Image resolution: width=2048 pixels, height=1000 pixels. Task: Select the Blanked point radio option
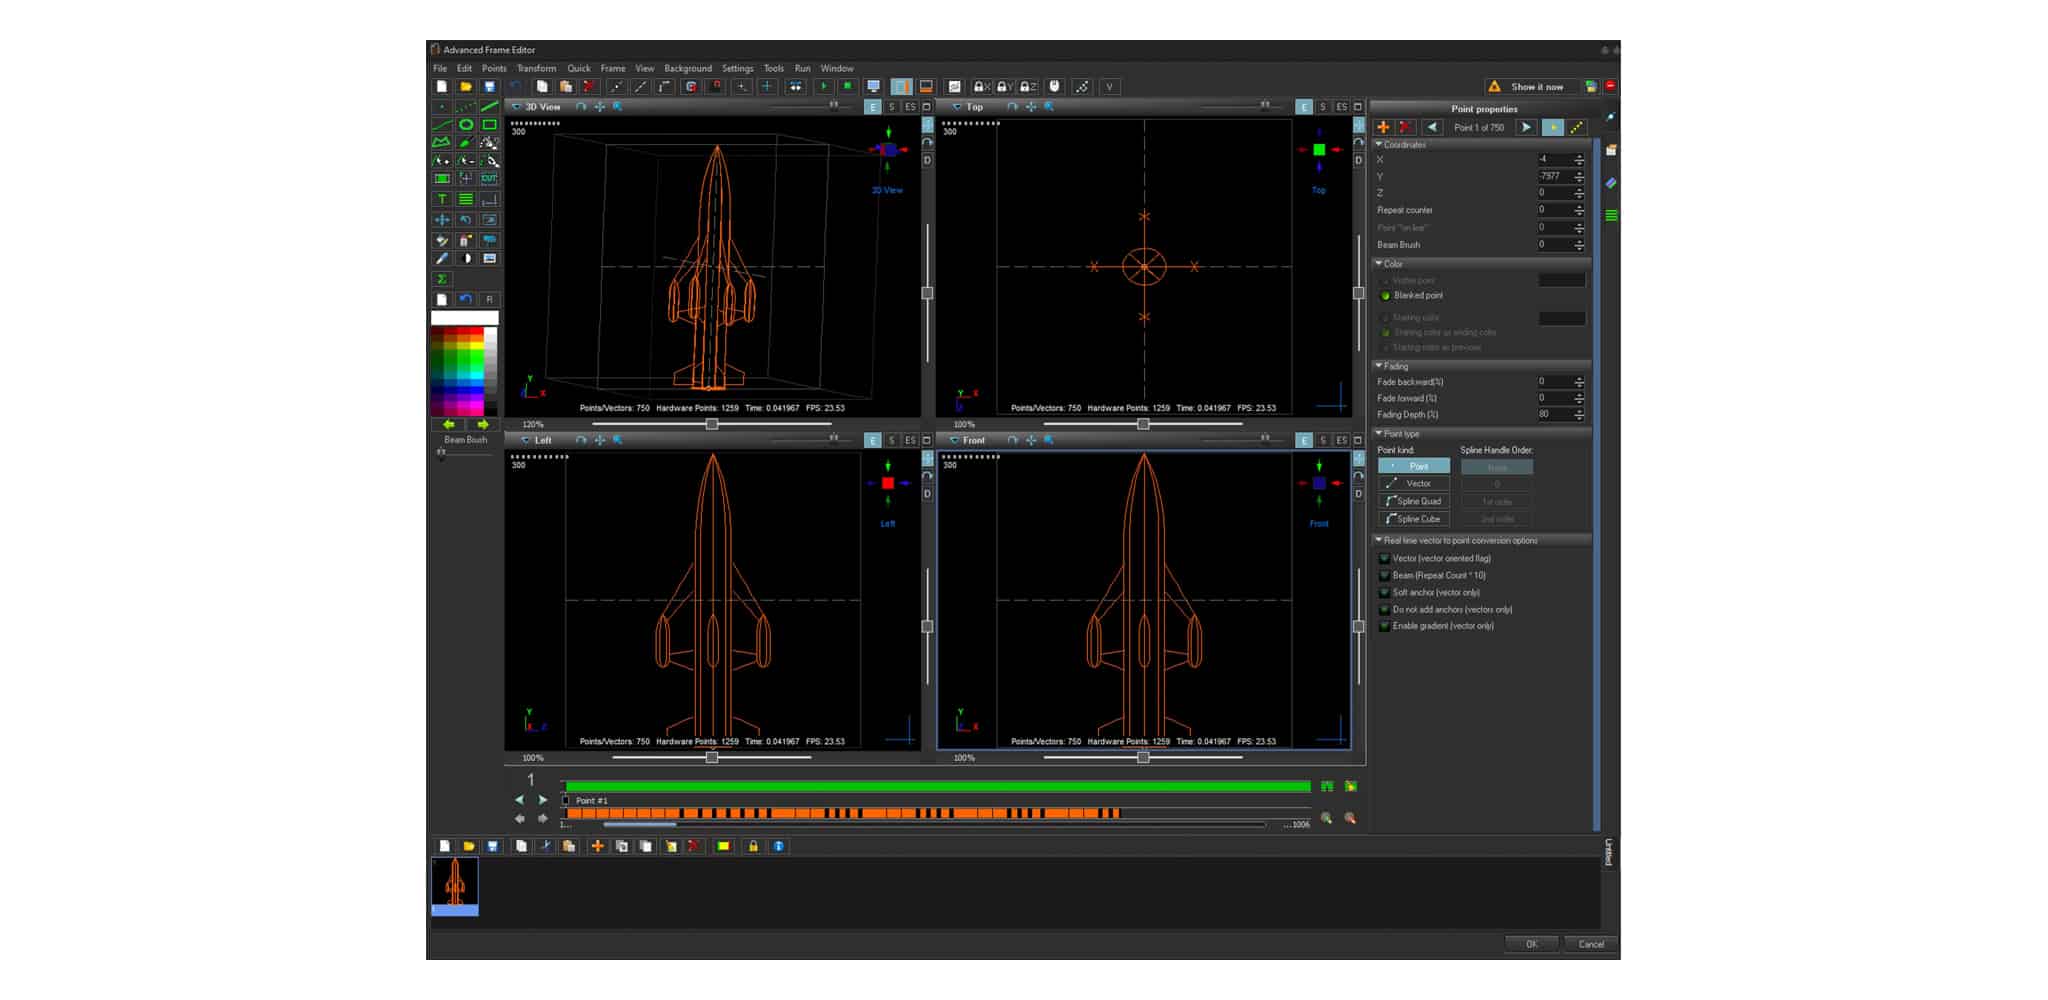(x=1385, y=296)
